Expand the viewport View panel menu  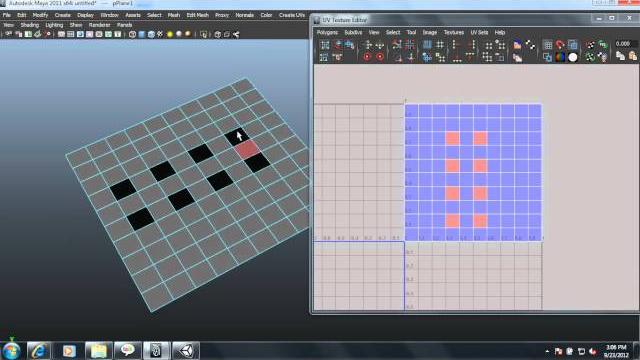[8, 25]
